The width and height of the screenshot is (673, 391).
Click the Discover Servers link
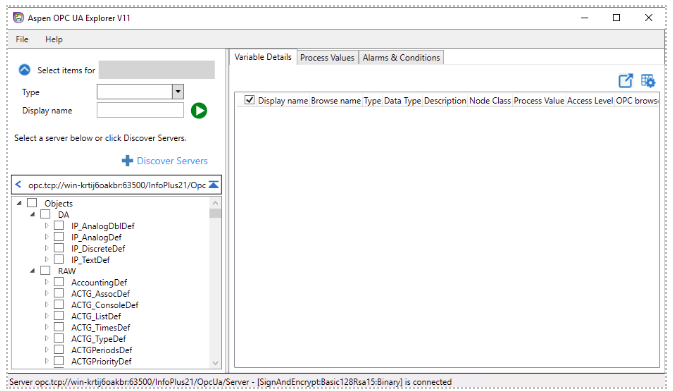click(172, 161)
